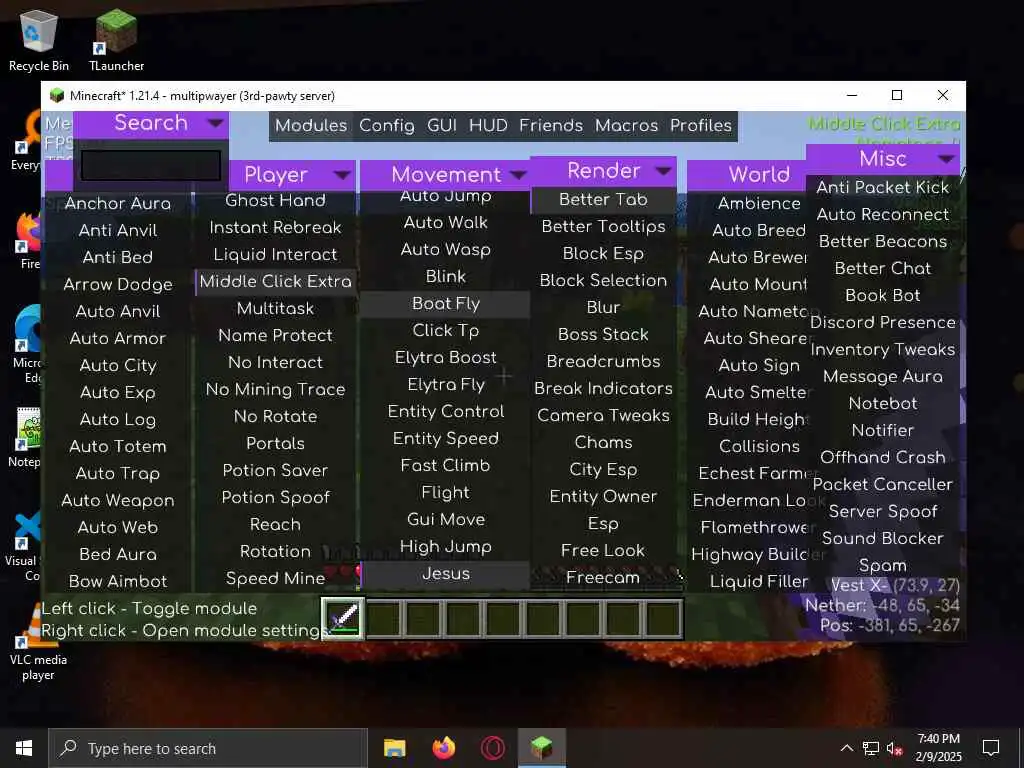Open the Recycle Bin desktop icon
This screenshot has height=768, width=1024.
click(x=39, y=40)
